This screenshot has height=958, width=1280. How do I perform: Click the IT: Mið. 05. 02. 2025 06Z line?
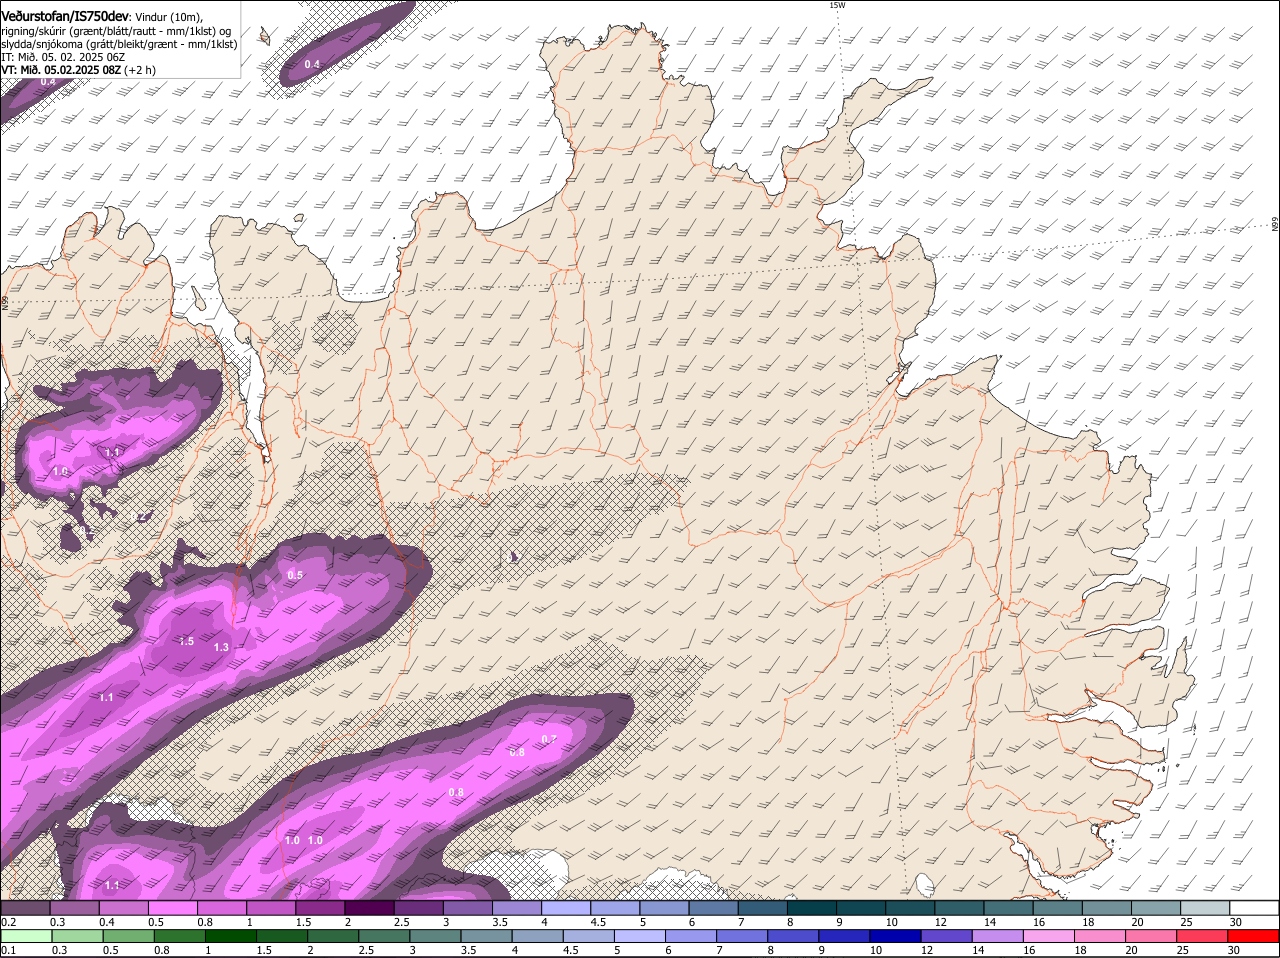point(63,57)
